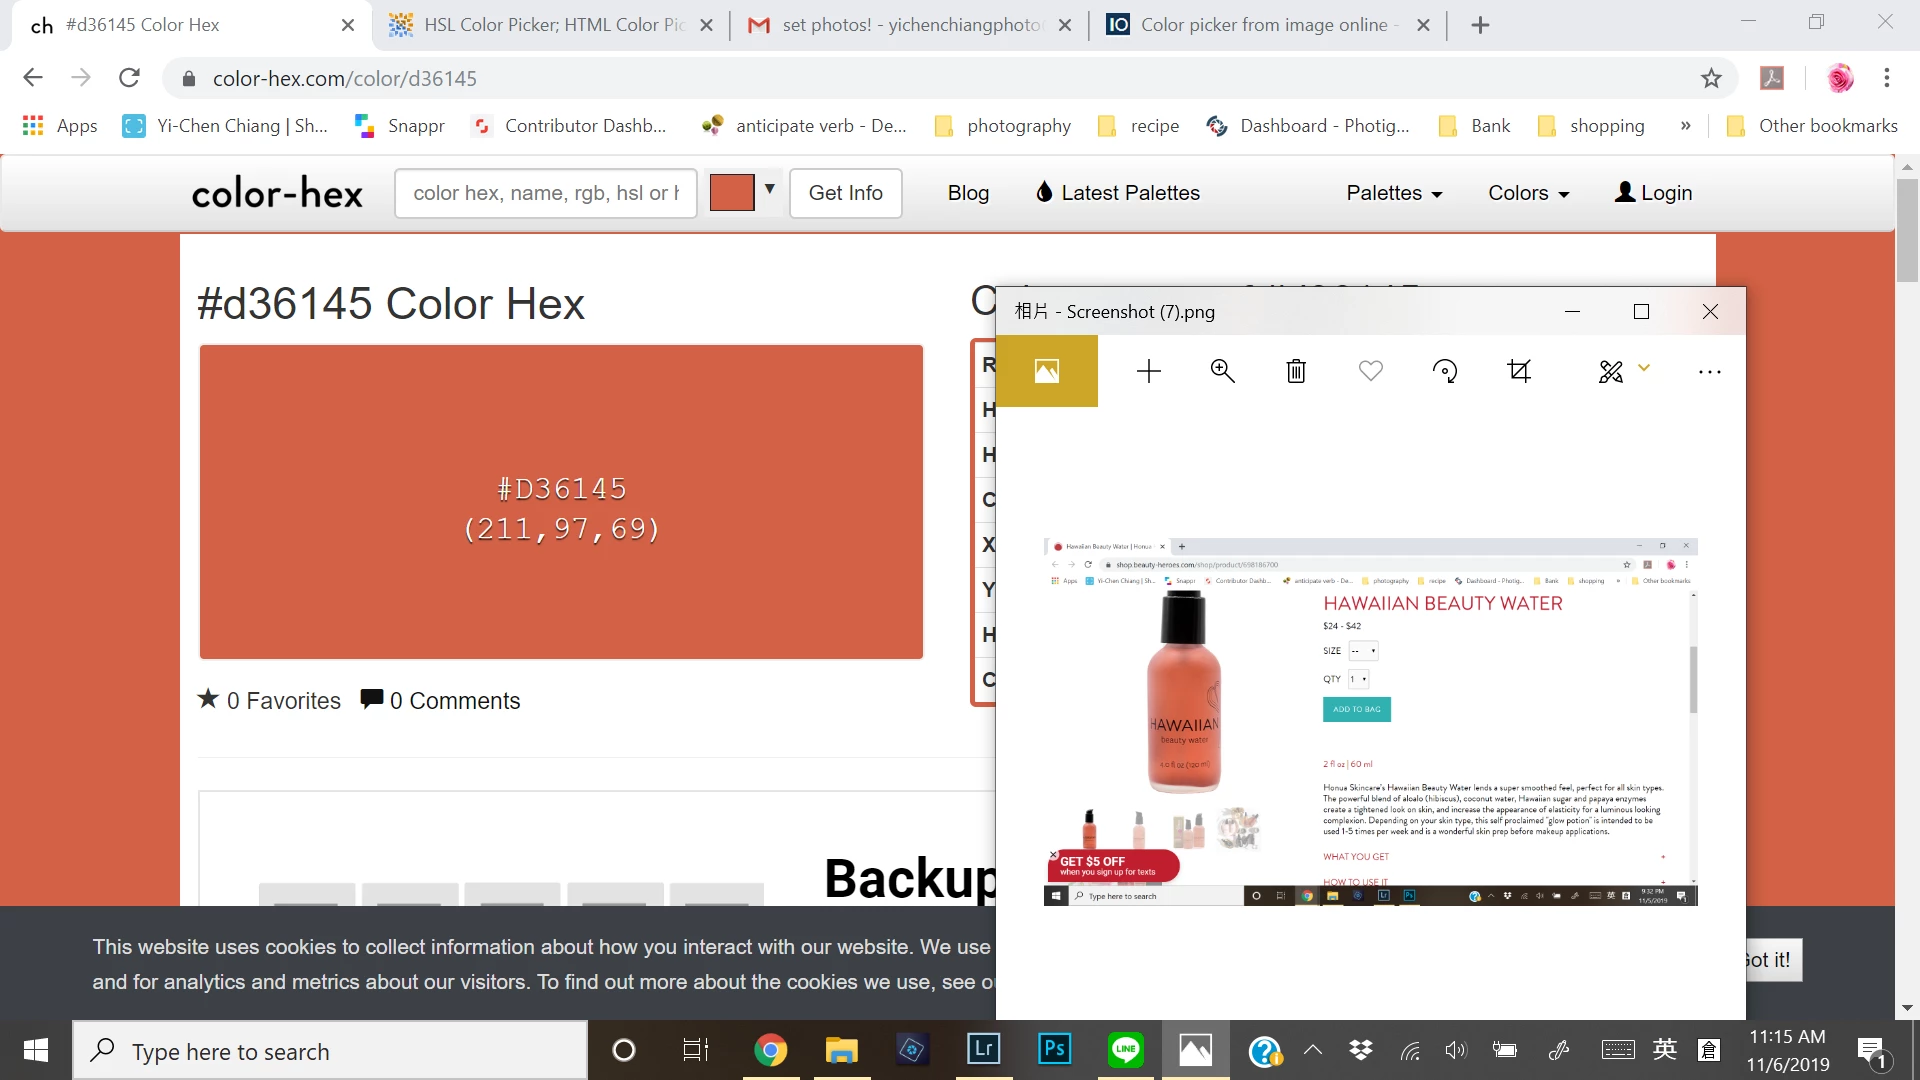
Task: Click the rotate icon in Photos toolbar
Action: 1445,371
